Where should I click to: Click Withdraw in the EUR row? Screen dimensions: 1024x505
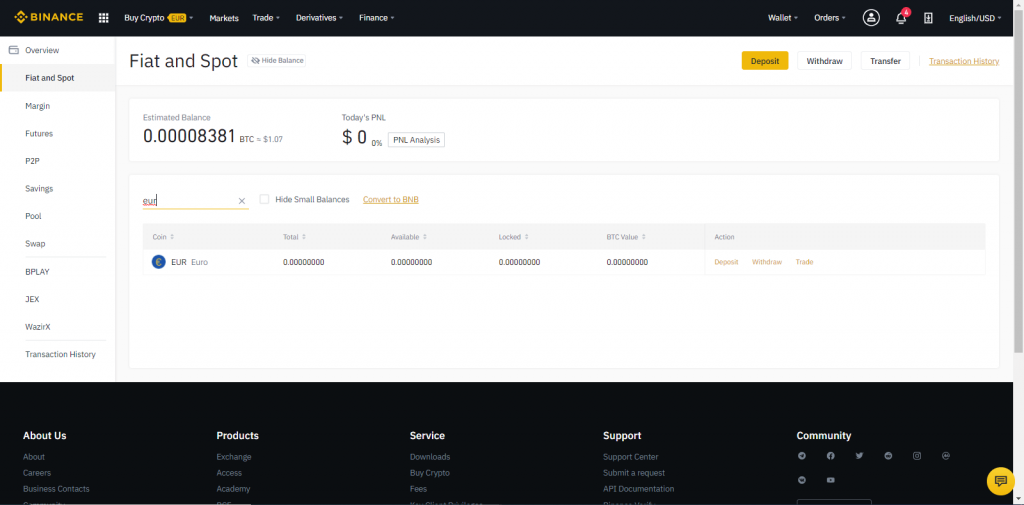(767, 262)
